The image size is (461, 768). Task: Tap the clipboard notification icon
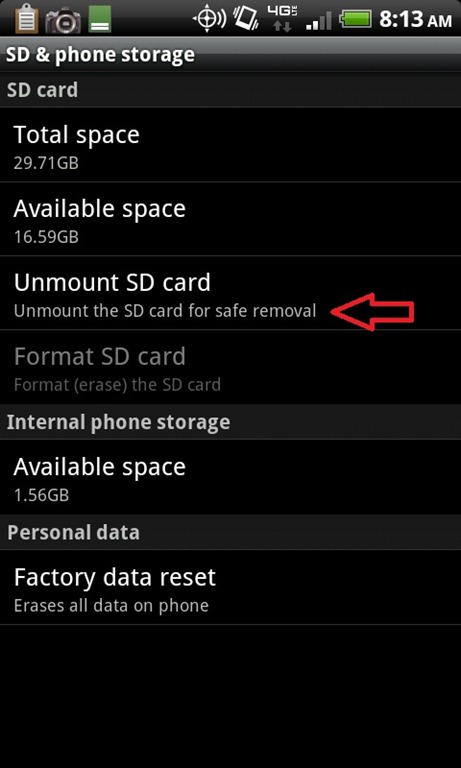[x=25, y=20]
